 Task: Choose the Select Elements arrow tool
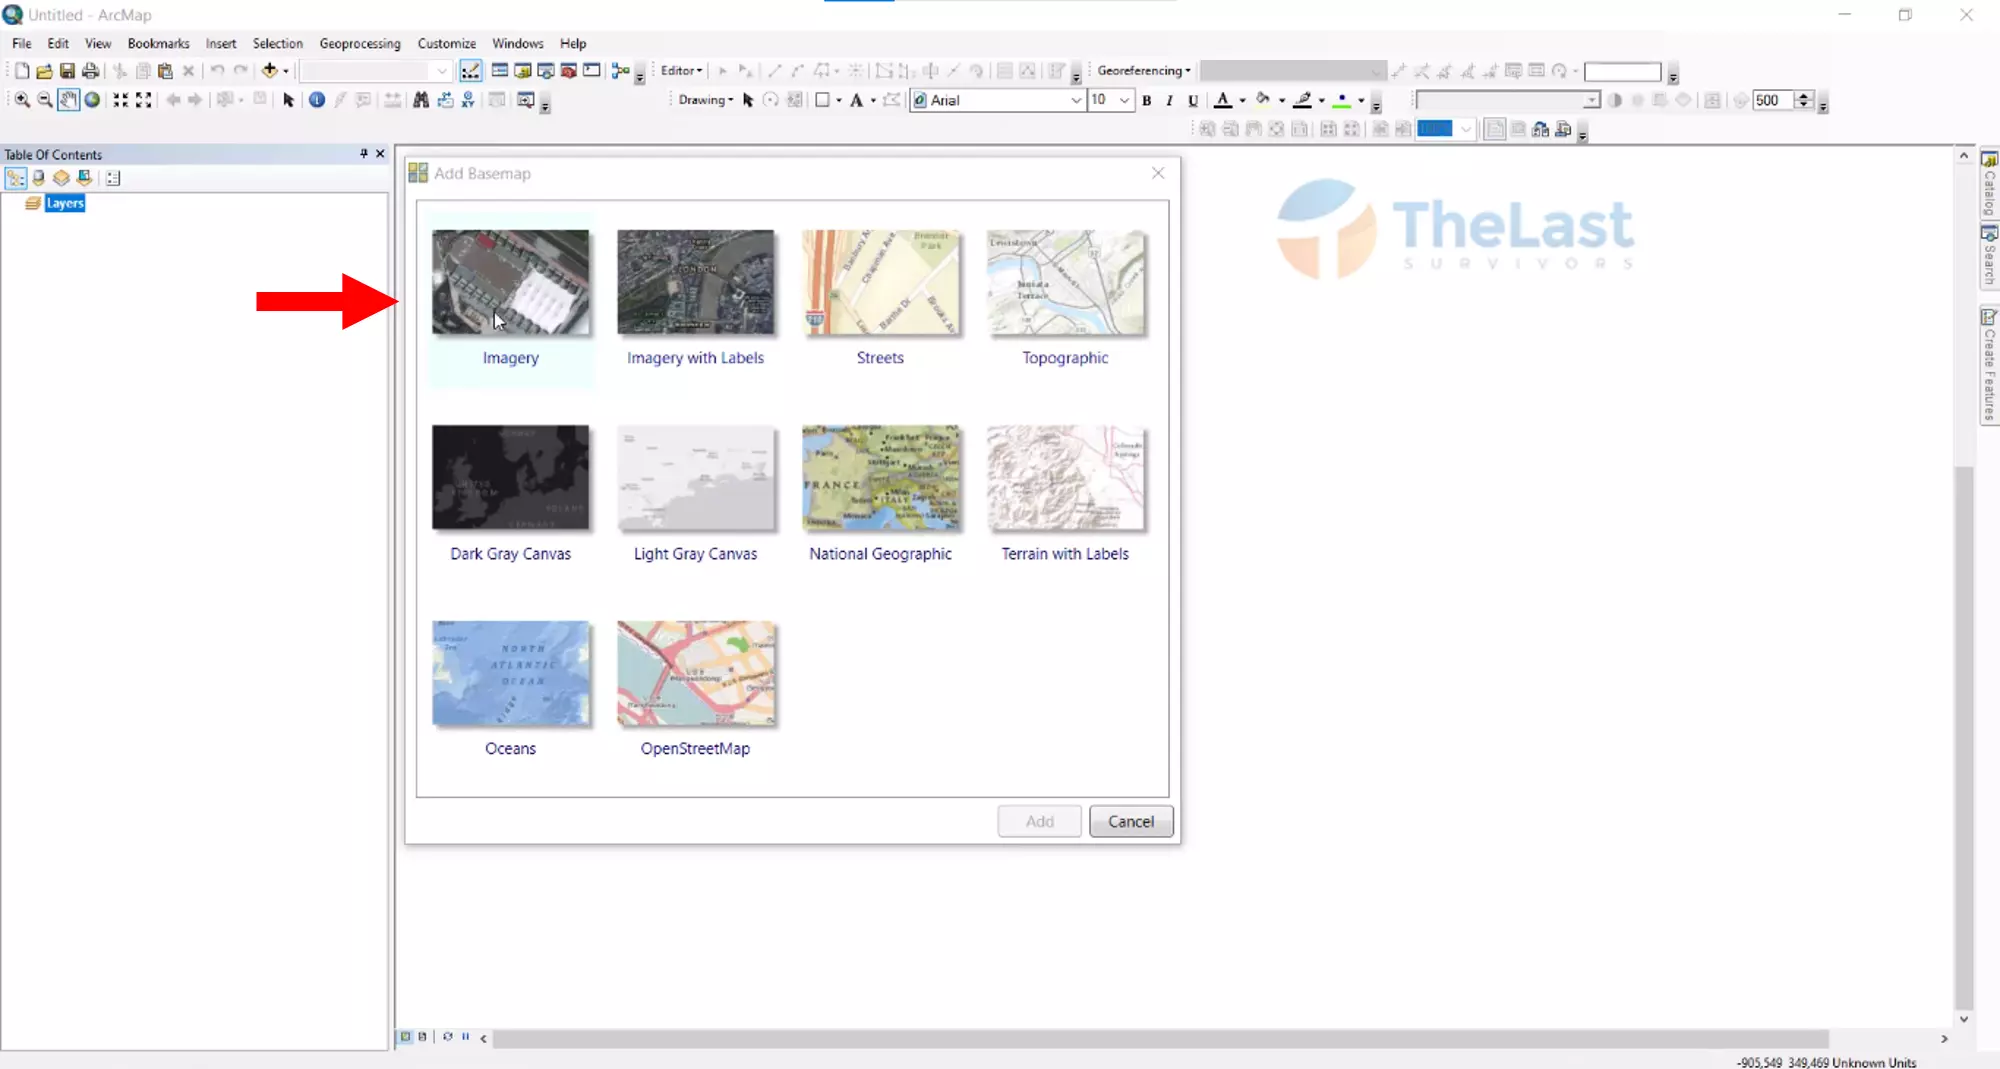[x=288, y=100]
